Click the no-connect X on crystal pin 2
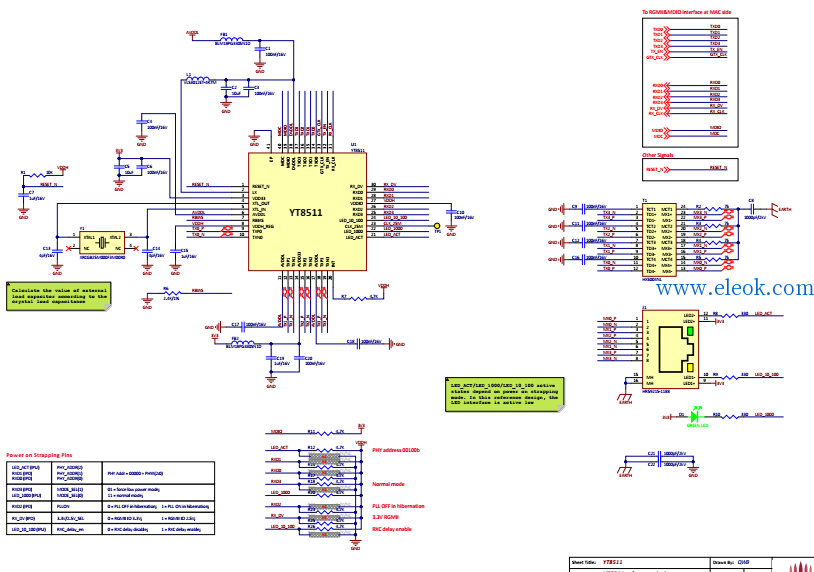 pos(69,249)
